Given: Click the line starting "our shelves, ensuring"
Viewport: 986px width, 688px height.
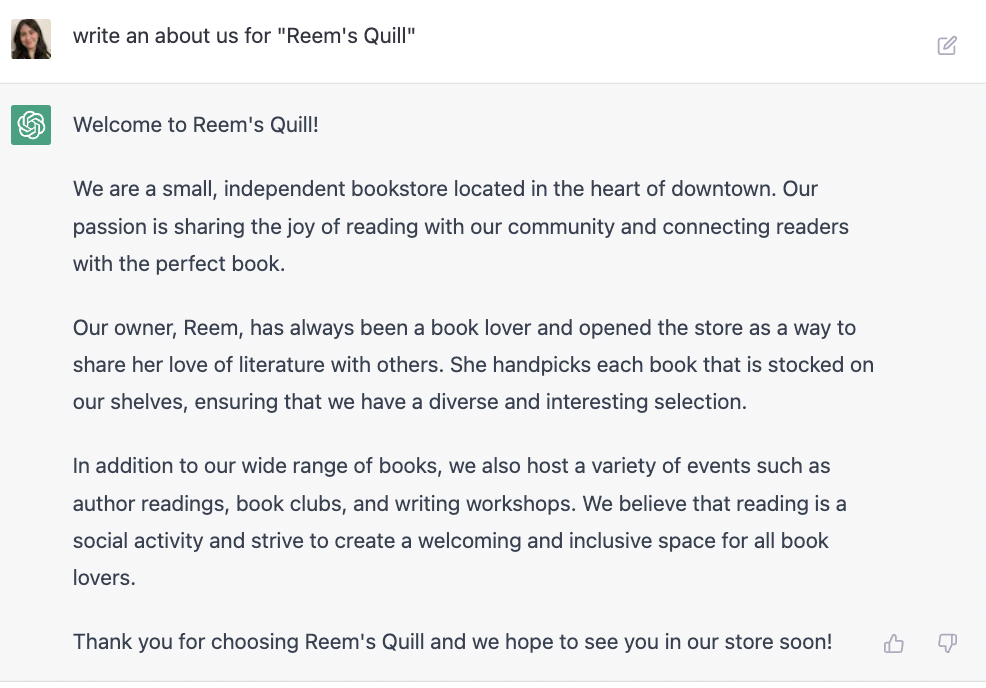Looking at the screenshot, I should [410, 402].
